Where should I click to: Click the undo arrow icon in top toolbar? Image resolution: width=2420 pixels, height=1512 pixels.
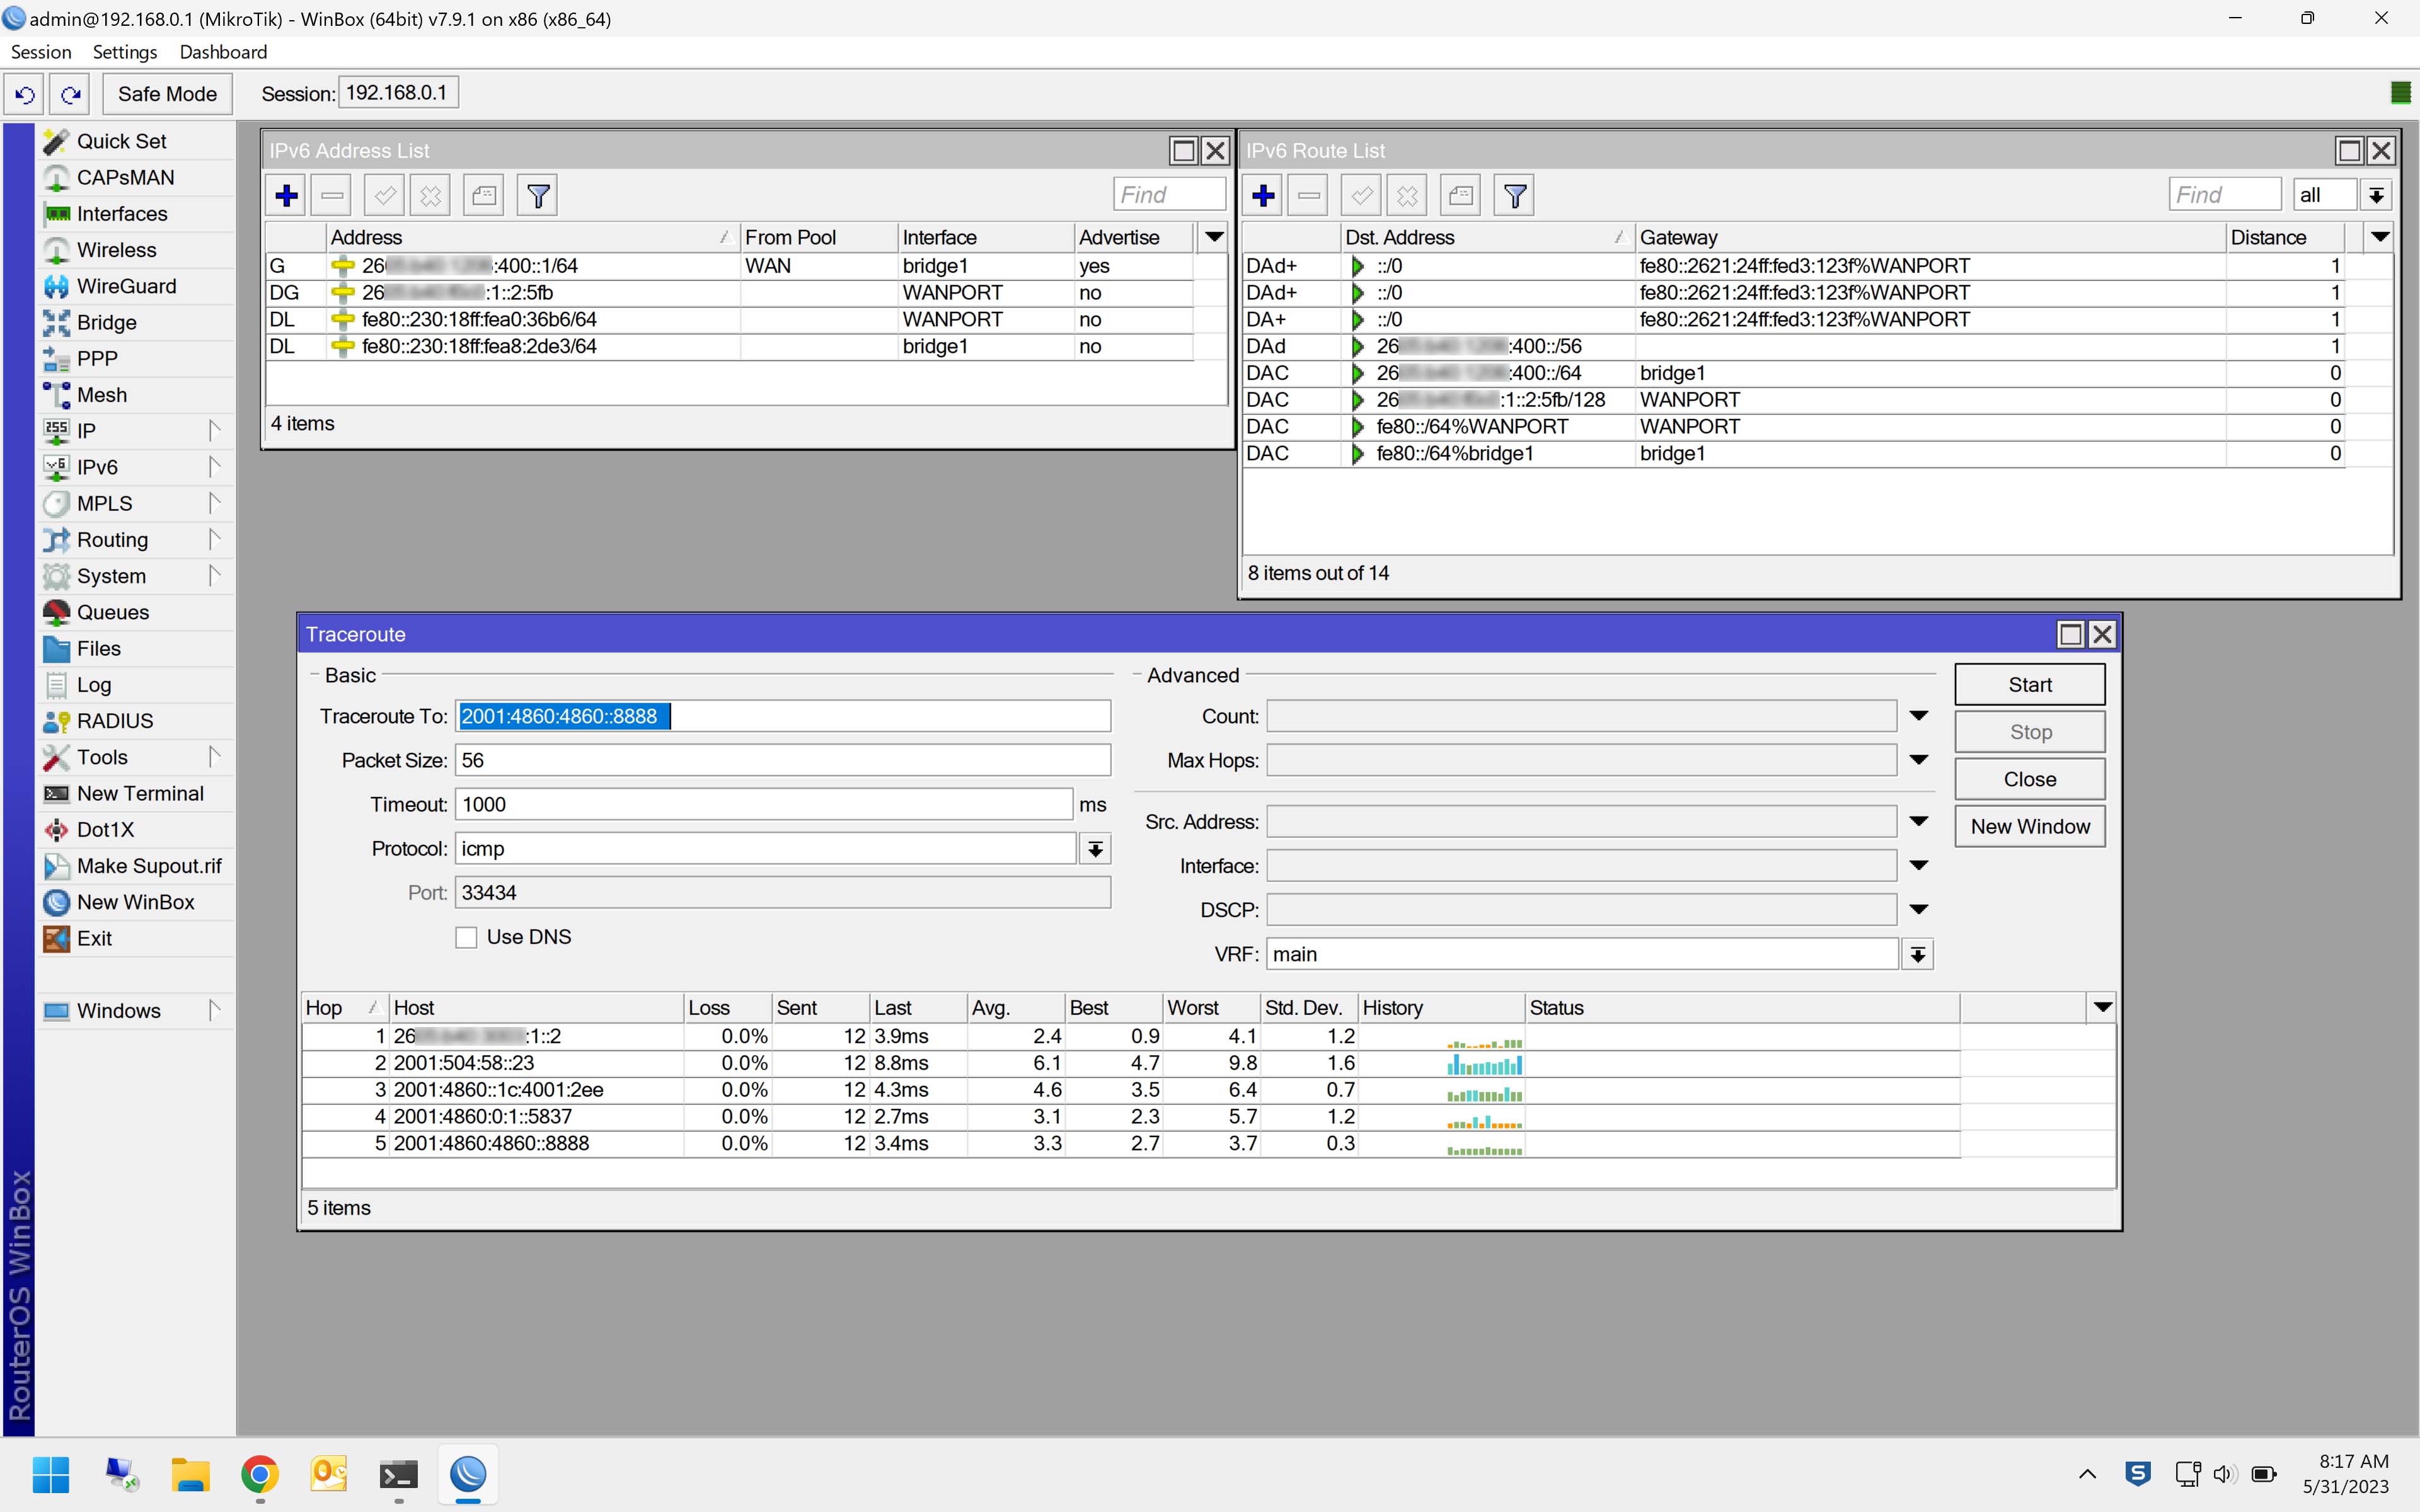[x=25, y=94]
